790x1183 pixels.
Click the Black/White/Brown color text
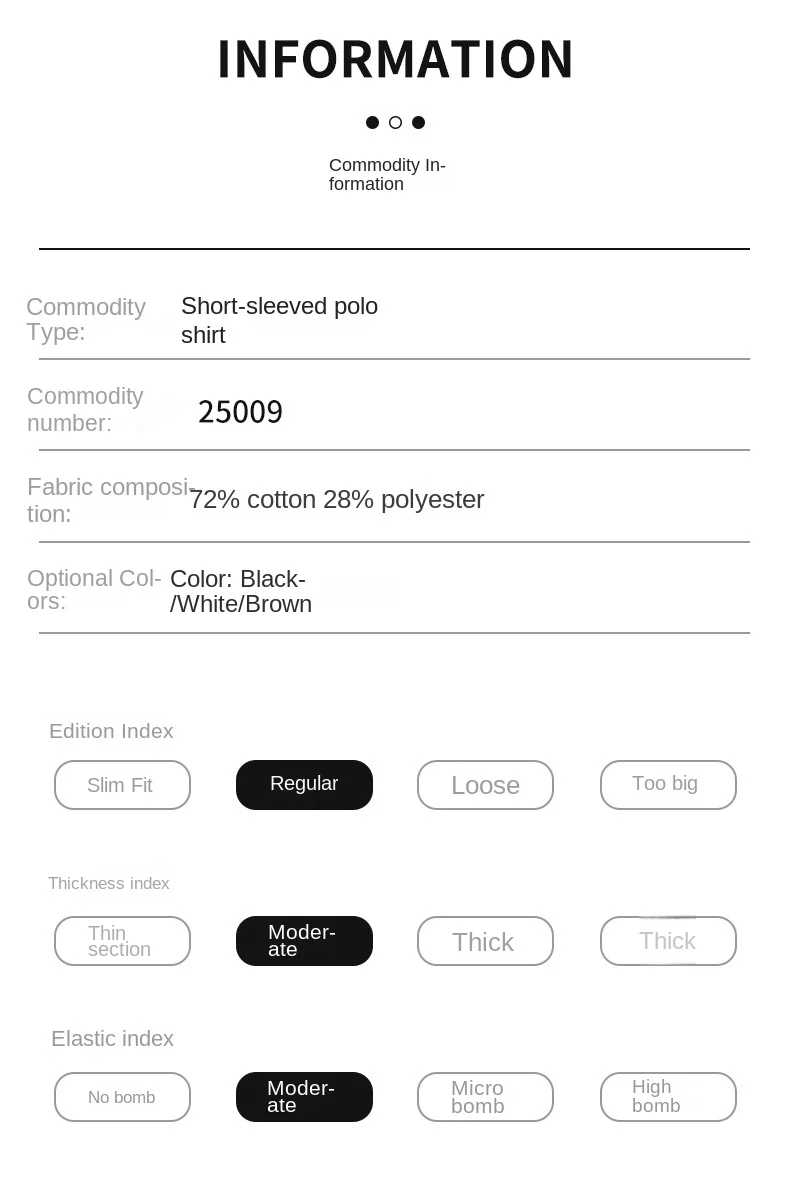point(241,591)
